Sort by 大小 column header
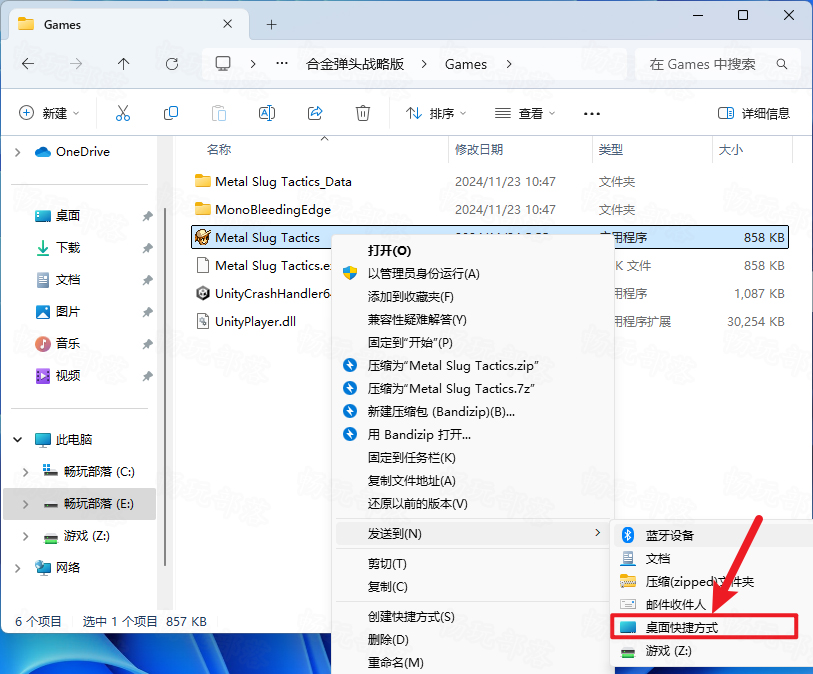The height and width of the screenshot is (674, 813). click(x=731, y=150)
